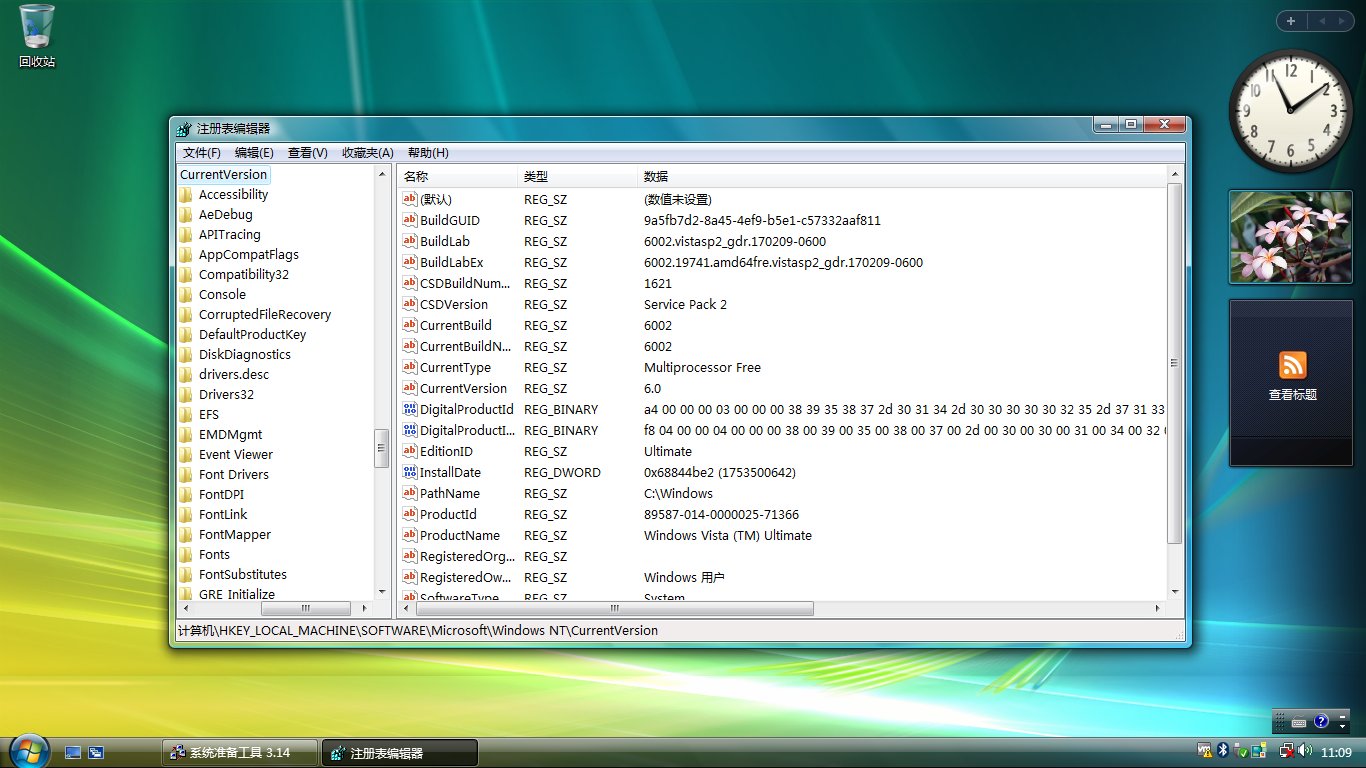Open the 查看(V) menu
Viewport: 1366px width, 768px height.
(308, 153)
